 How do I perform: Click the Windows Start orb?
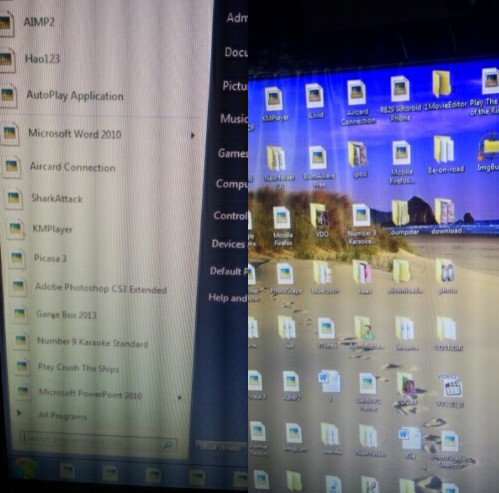click(x=25, y=468)
